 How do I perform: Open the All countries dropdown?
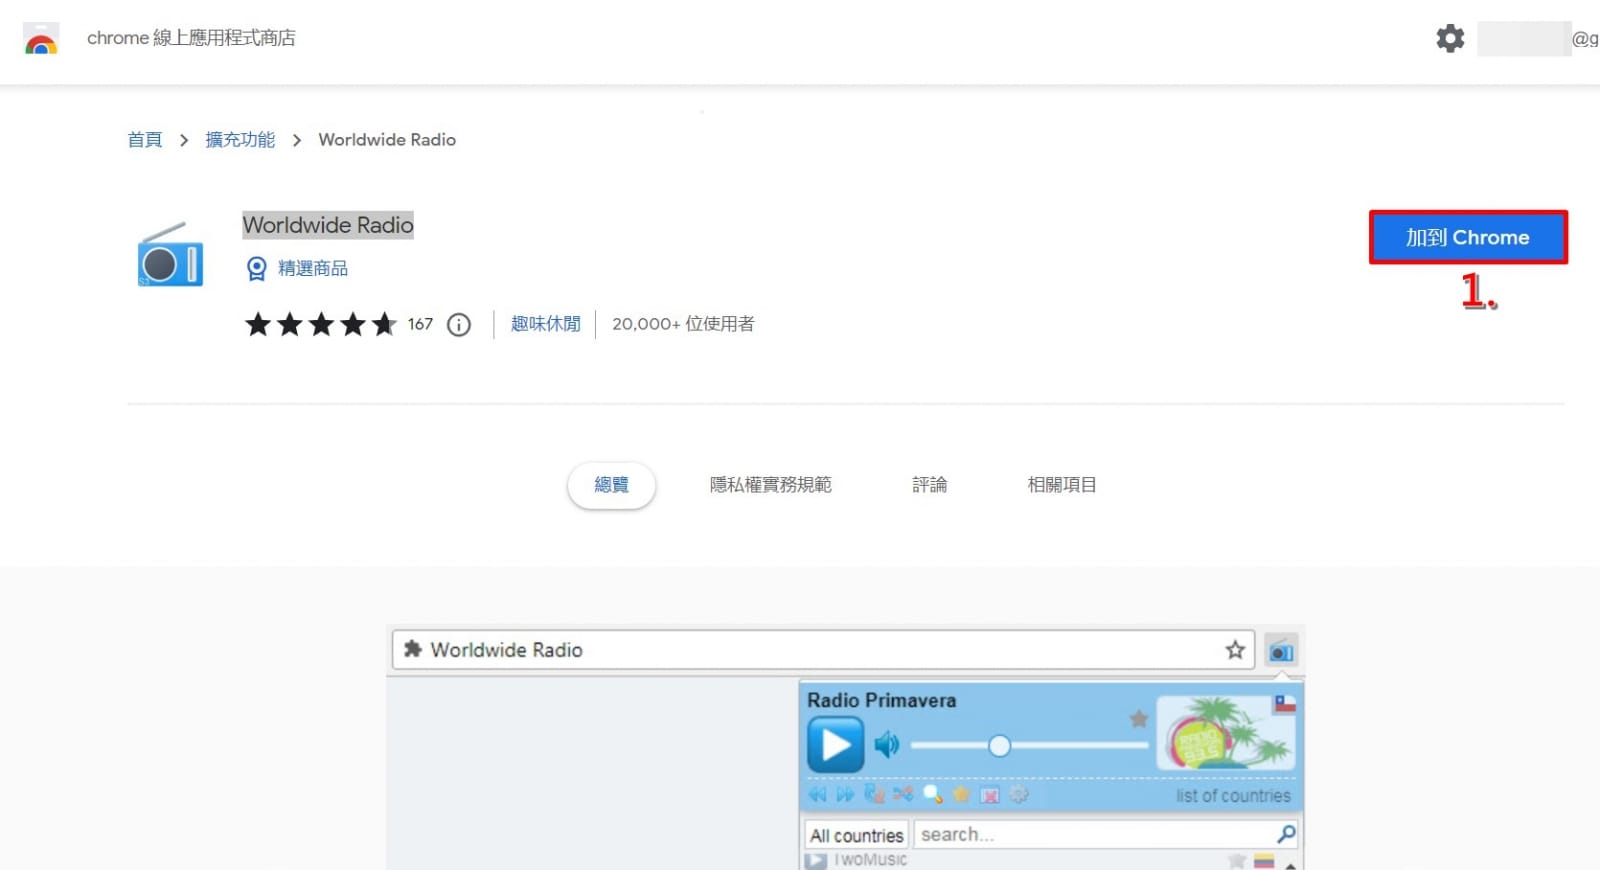pyautogui.click(x=857, y=835)
